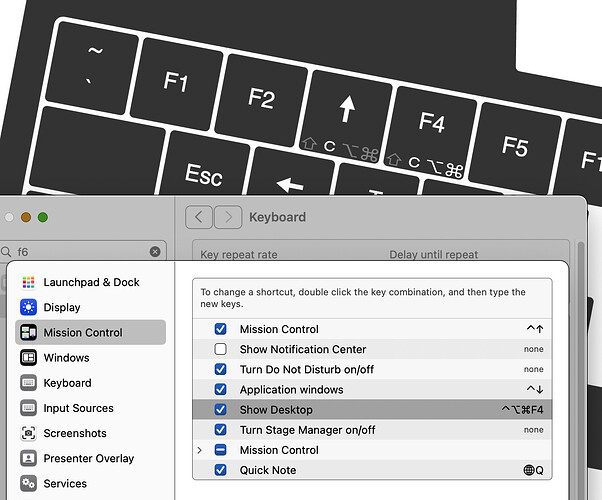Click Turn Stage Manager 'none' value
The width and height of the screenshot is (602, 500).
tap(534, 430)
